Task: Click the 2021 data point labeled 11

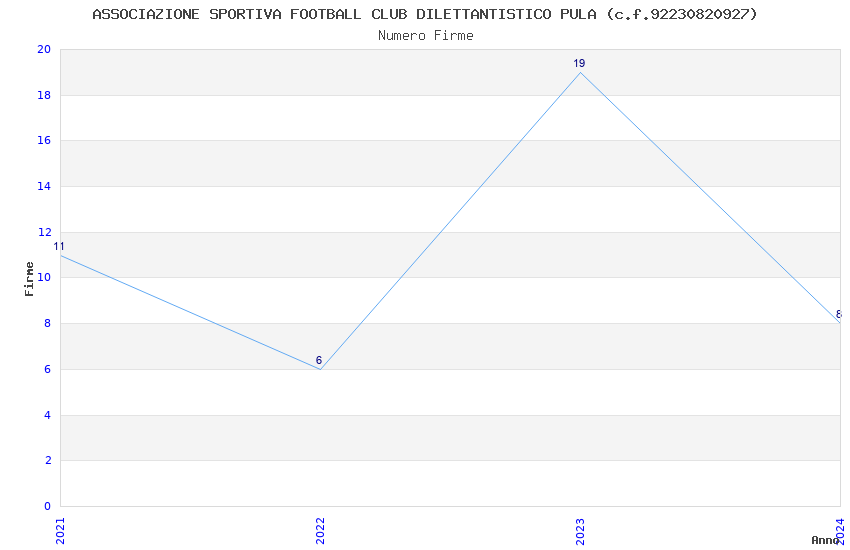Action: pos(60,255)
